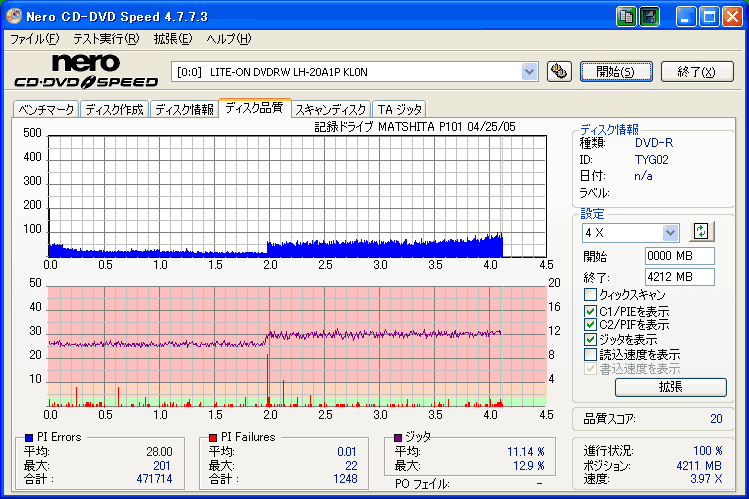
Task: Click the PI Errors graph area
Action: point(297,196)
